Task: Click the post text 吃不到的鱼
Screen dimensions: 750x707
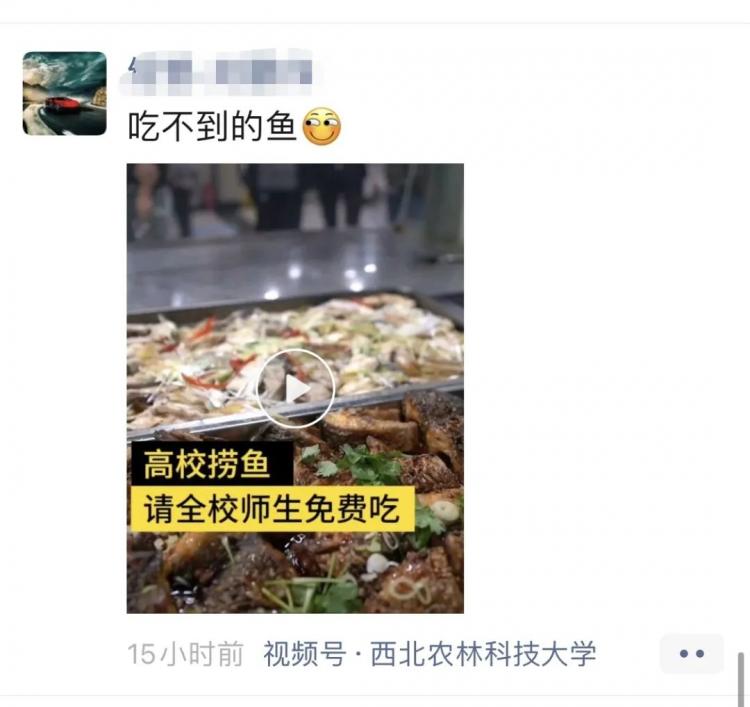Action: (x=212, y=126)
